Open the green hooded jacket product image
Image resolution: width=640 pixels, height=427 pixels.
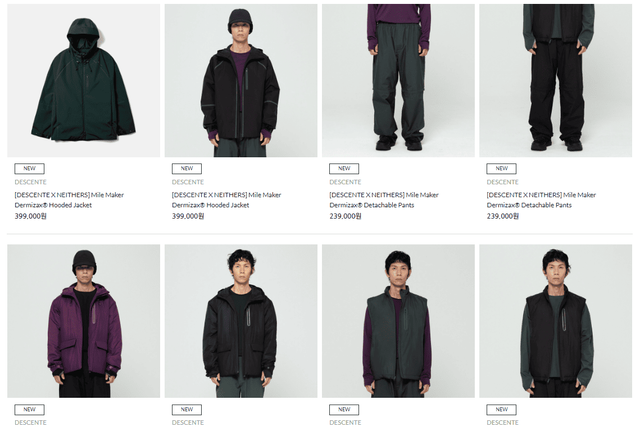83,80
